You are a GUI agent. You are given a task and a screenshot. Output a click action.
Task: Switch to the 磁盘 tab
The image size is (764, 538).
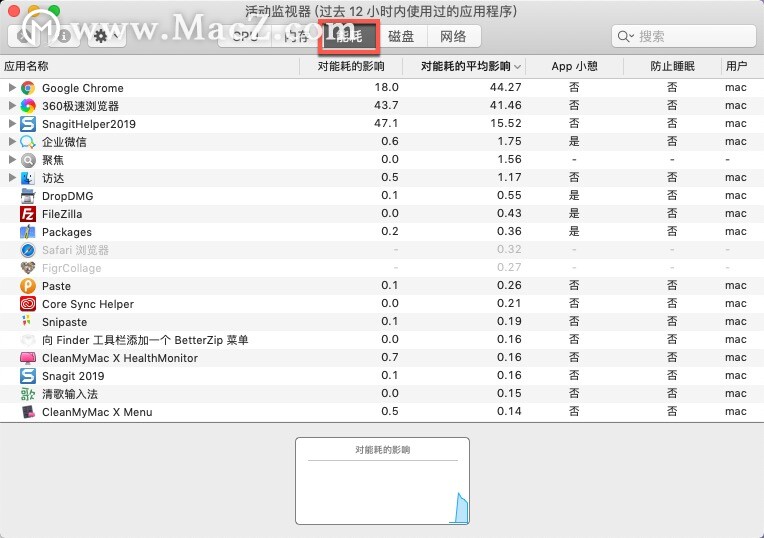pyautogui.click(x=401, y=36)
